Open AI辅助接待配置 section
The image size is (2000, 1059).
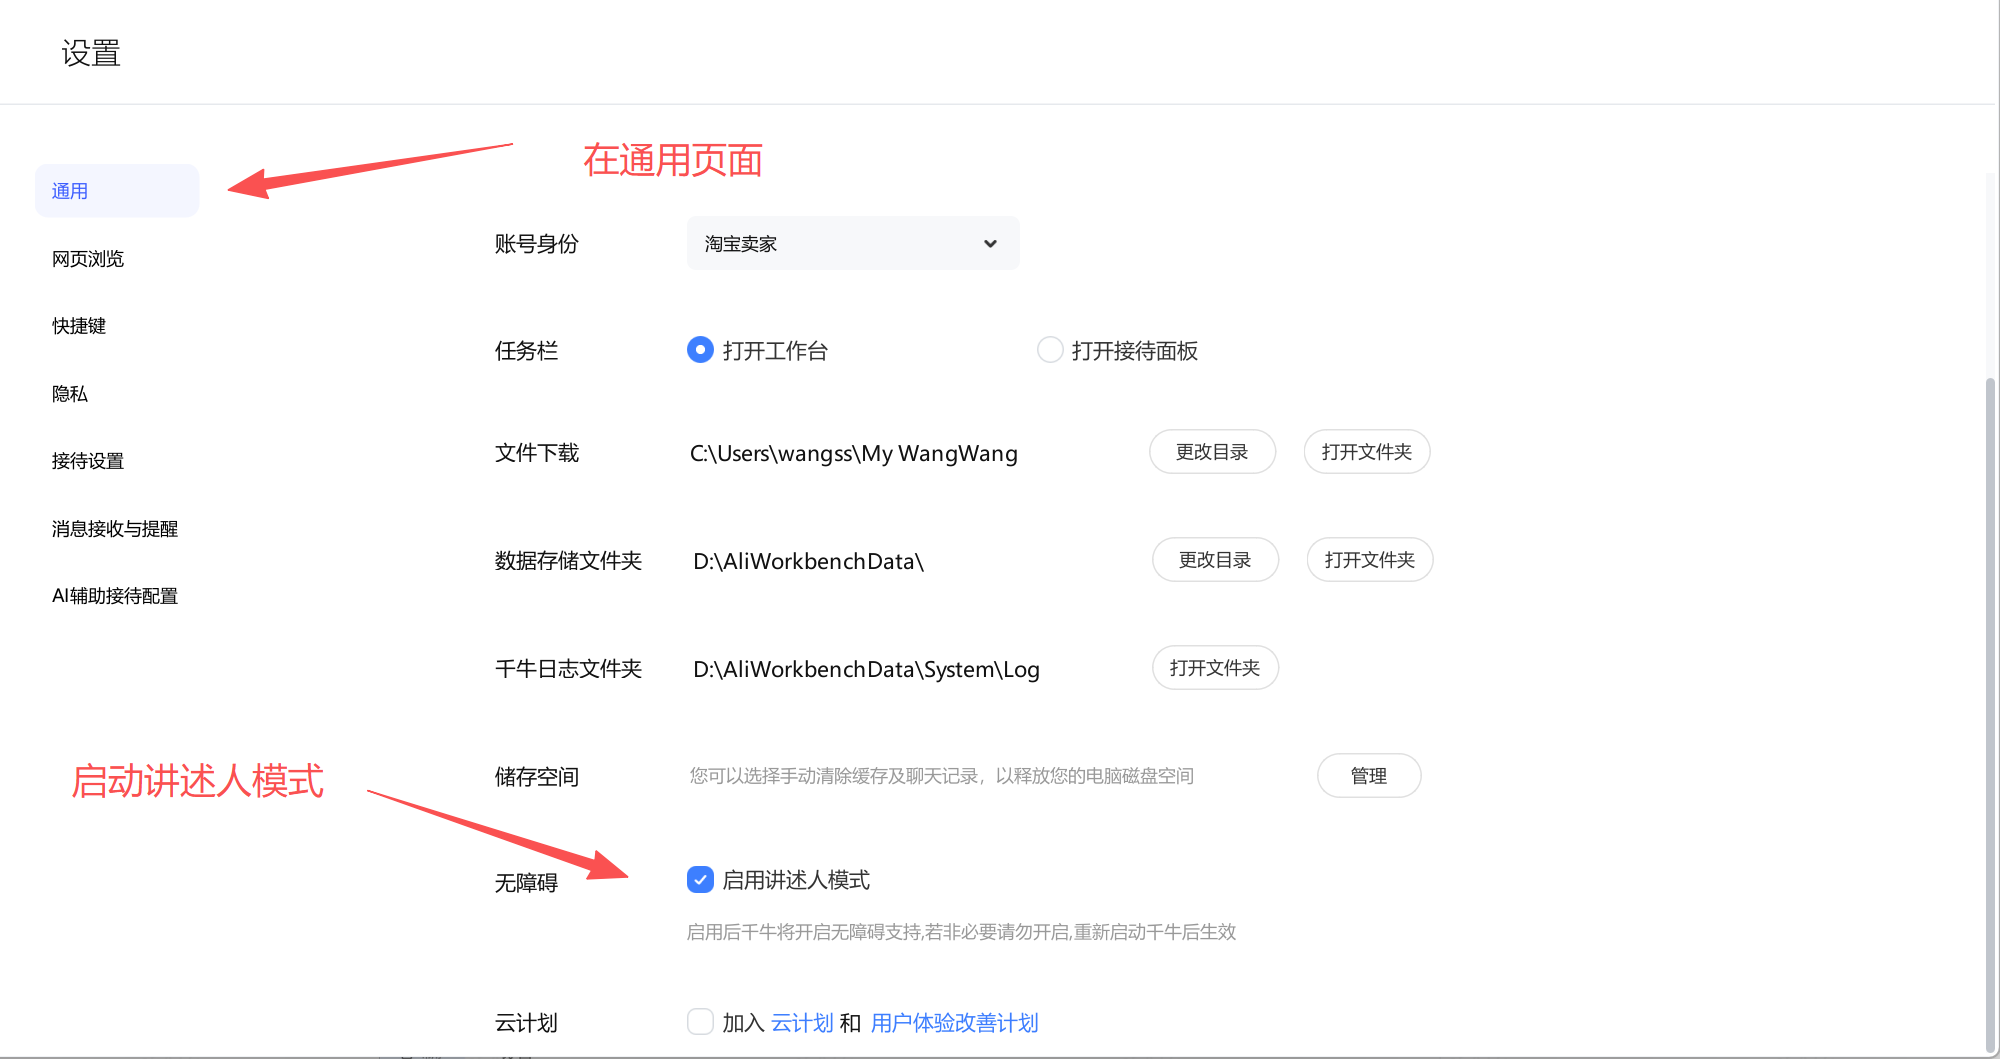115,596
